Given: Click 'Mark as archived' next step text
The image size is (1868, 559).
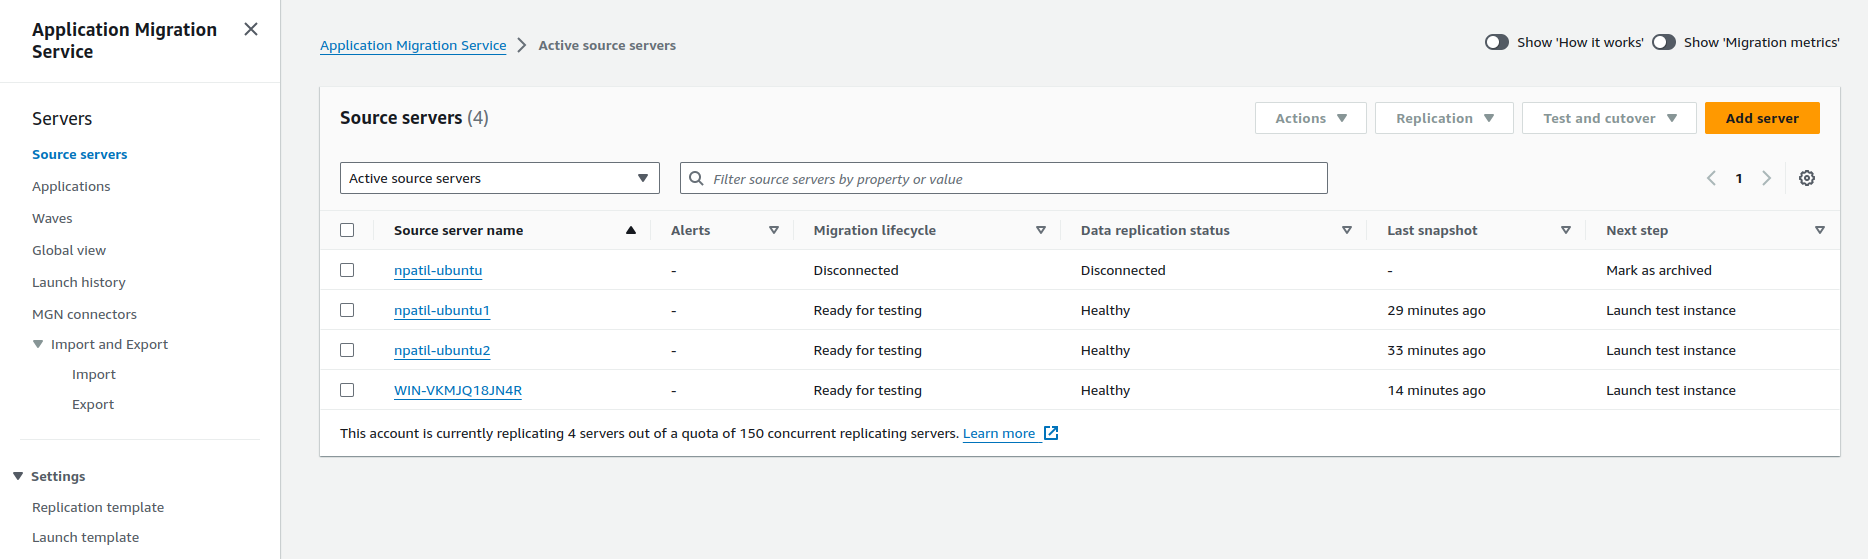Looking at the screenshot, I should coord(1659,270).
